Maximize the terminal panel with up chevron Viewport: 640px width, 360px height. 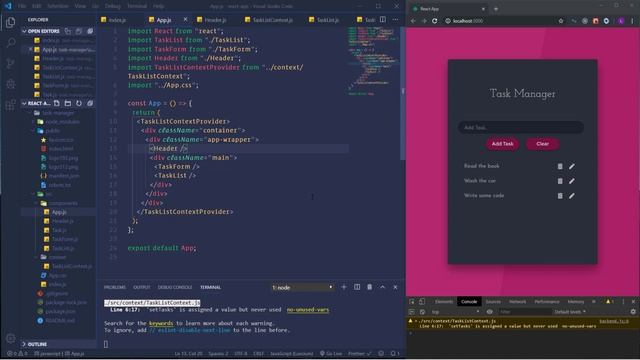click(x=382, y=287)
